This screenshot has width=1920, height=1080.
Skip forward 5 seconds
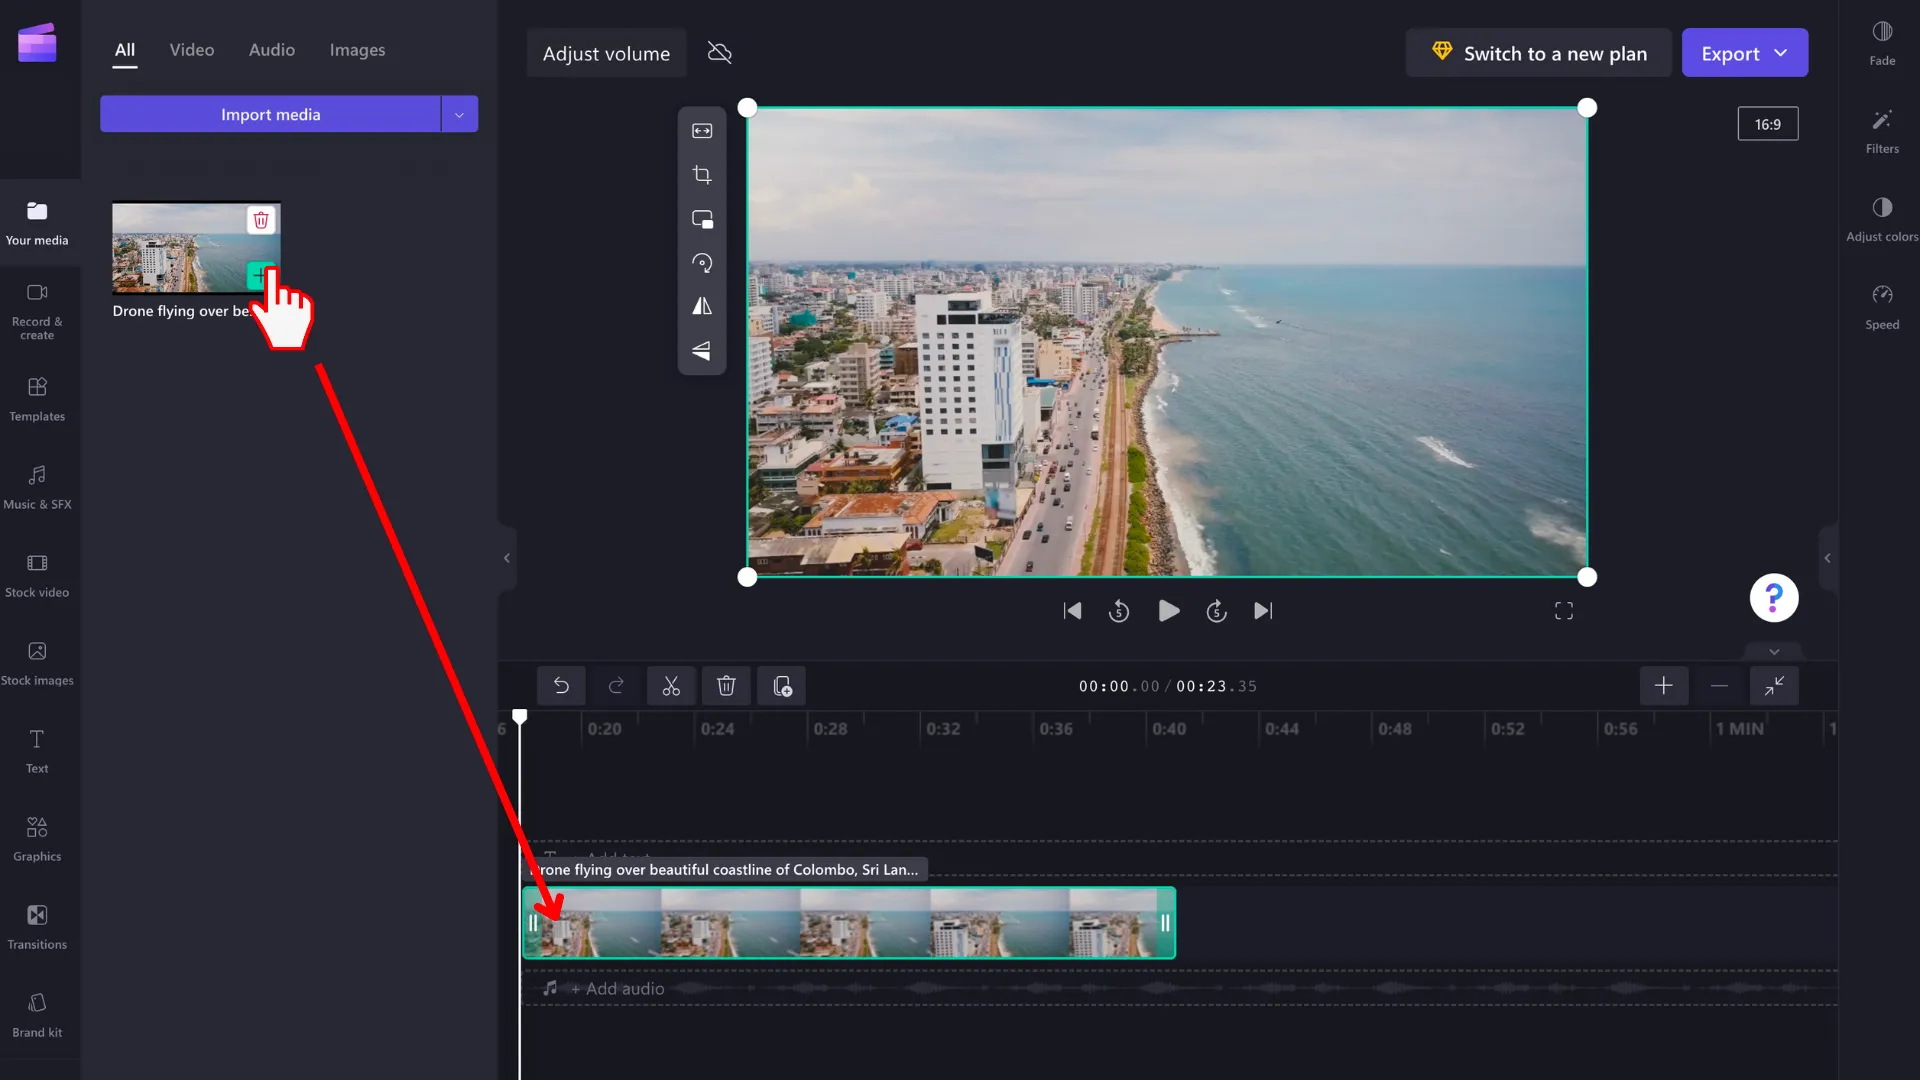tap(1216, 611)
